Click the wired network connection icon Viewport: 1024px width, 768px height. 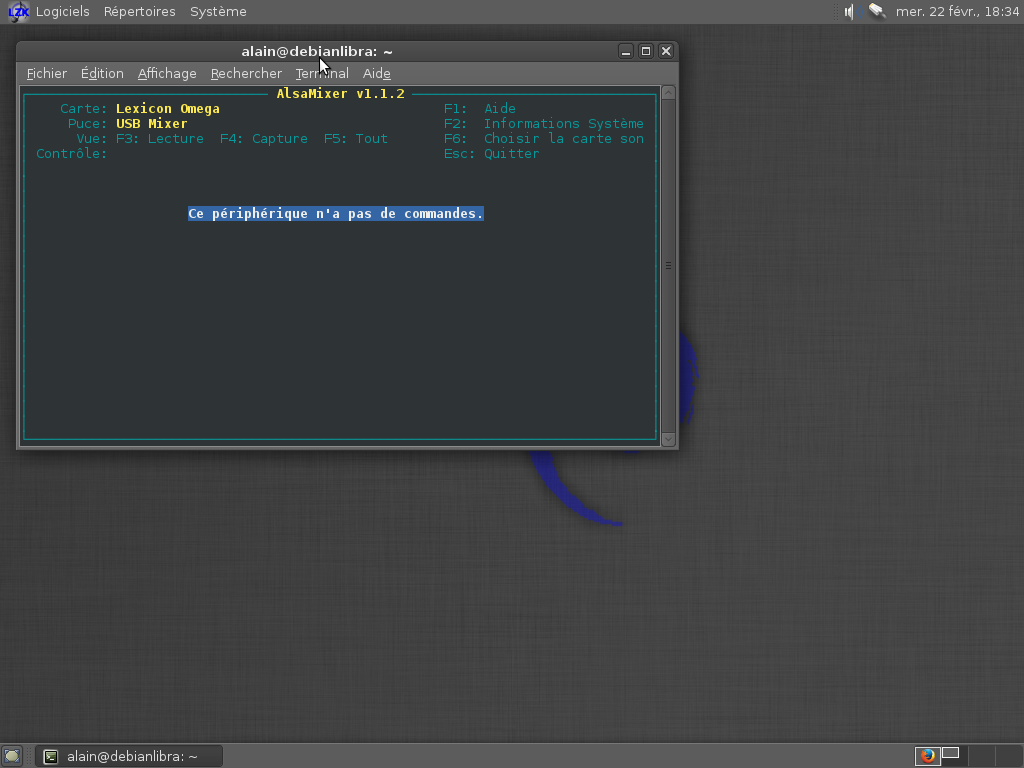click(x=877, y=12)
